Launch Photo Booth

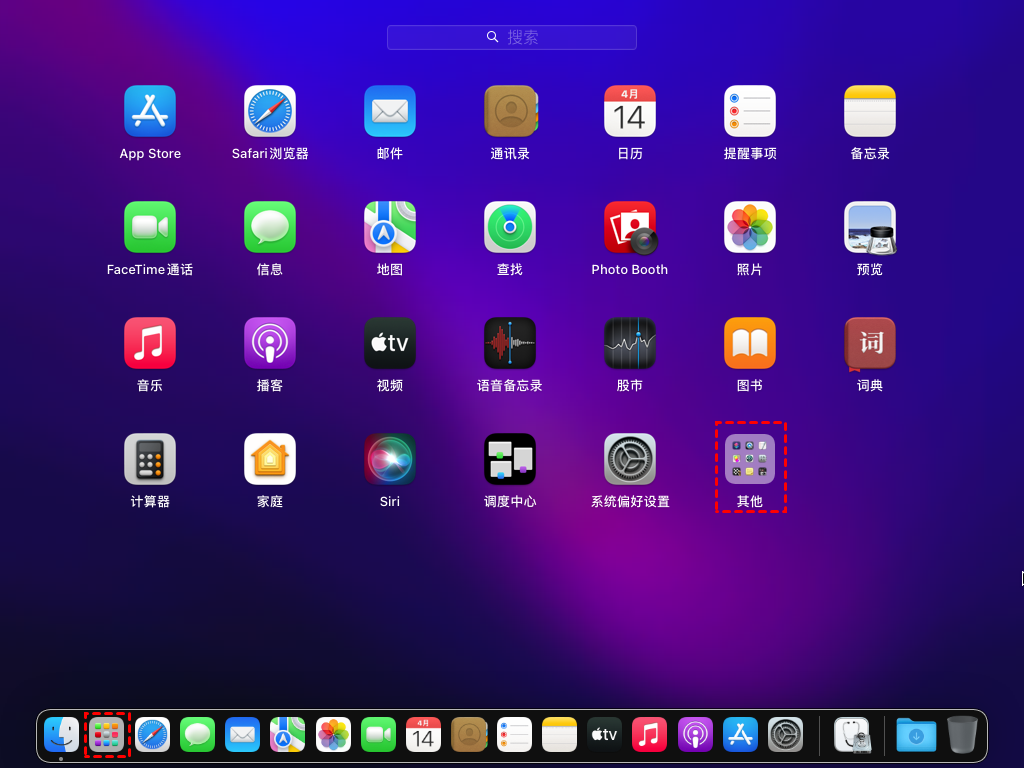click(x=630, y=227)
